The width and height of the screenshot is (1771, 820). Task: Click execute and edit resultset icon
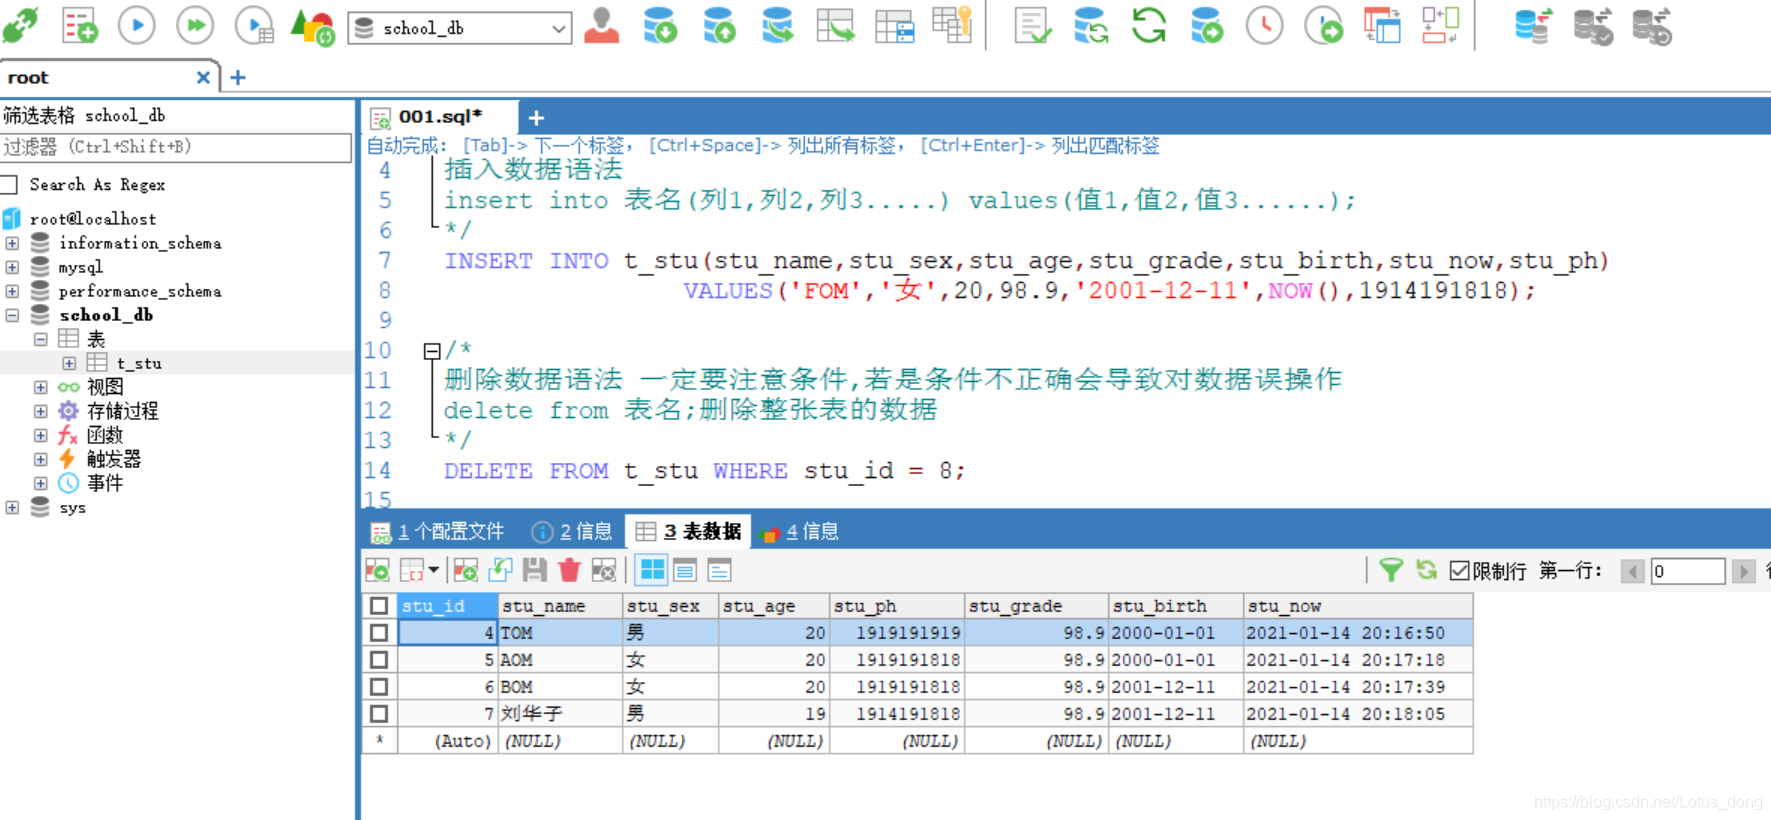click(255, 25)
